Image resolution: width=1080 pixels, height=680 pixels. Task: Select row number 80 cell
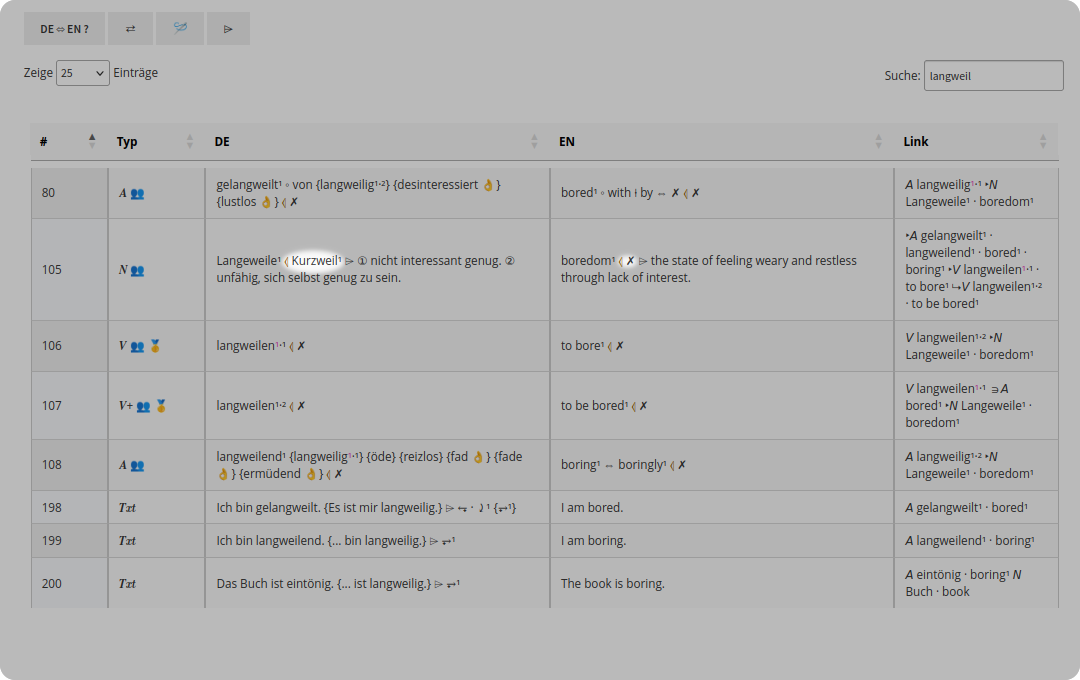[69, 193]
